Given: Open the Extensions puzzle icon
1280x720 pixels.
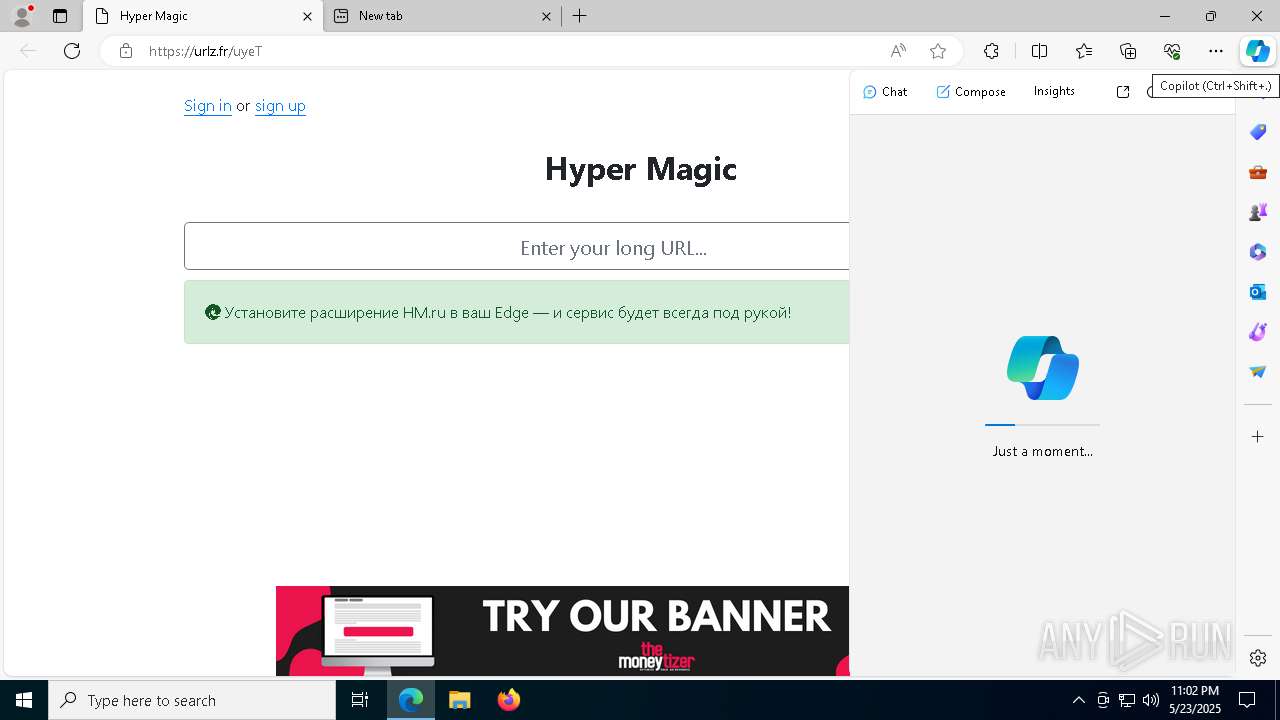Looking at the screenshot, I should [x=991, y=51].
